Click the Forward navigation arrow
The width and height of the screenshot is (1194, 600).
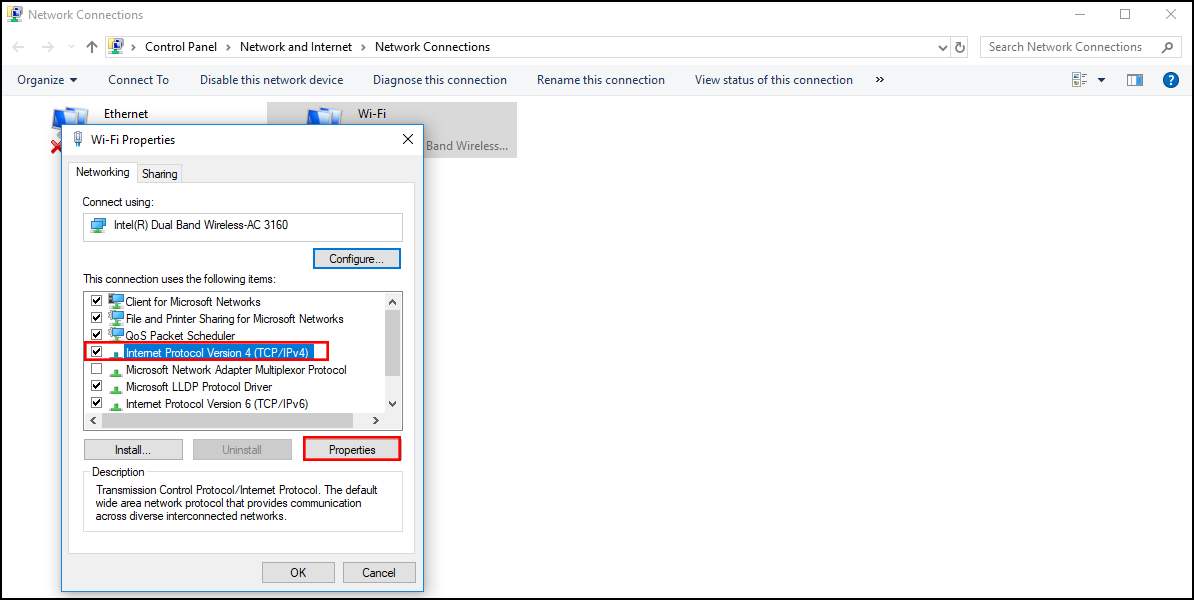pos(47,47)
